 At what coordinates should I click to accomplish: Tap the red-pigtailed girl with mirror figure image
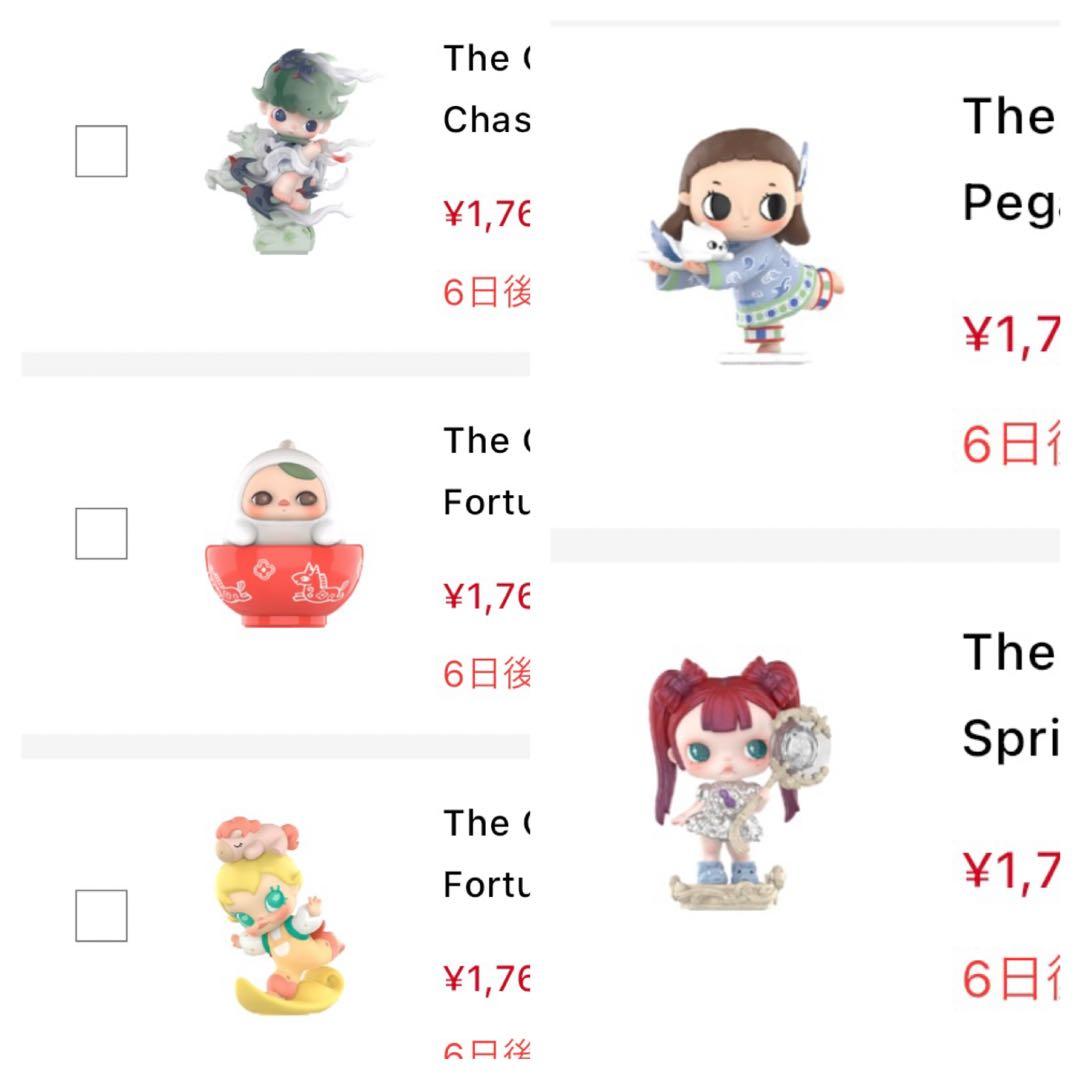pos(742,782)
